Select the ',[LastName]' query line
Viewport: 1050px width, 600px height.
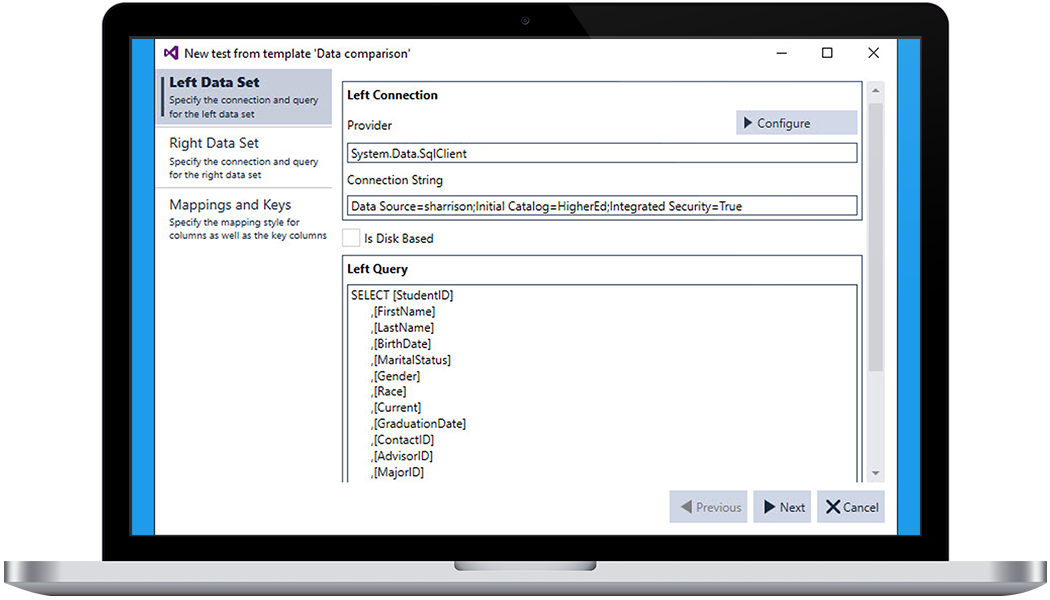tap(402, 327)
